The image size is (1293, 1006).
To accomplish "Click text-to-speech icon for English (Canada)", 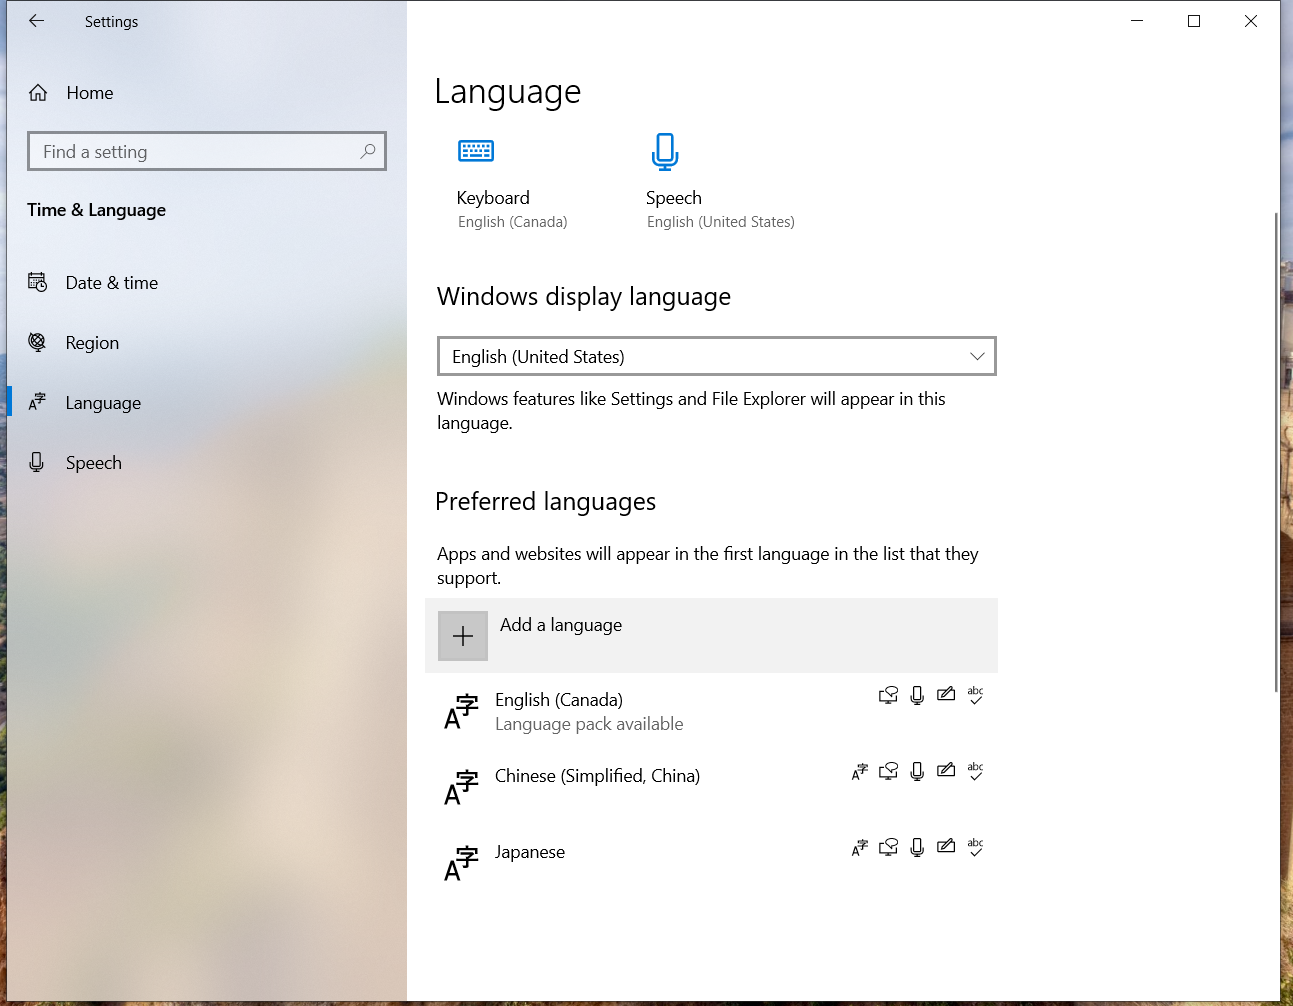I will (x=888, y=695).
